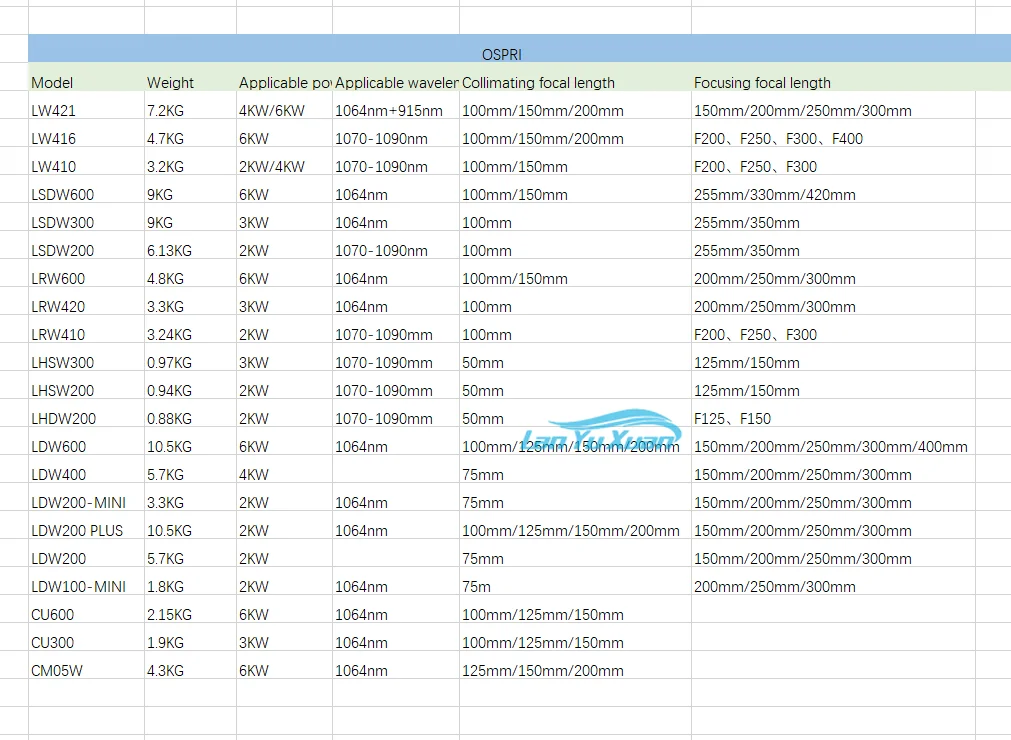Select the LW416 model cell
The height and width of the screenshot is (740, 1011).
click(86, 132)
